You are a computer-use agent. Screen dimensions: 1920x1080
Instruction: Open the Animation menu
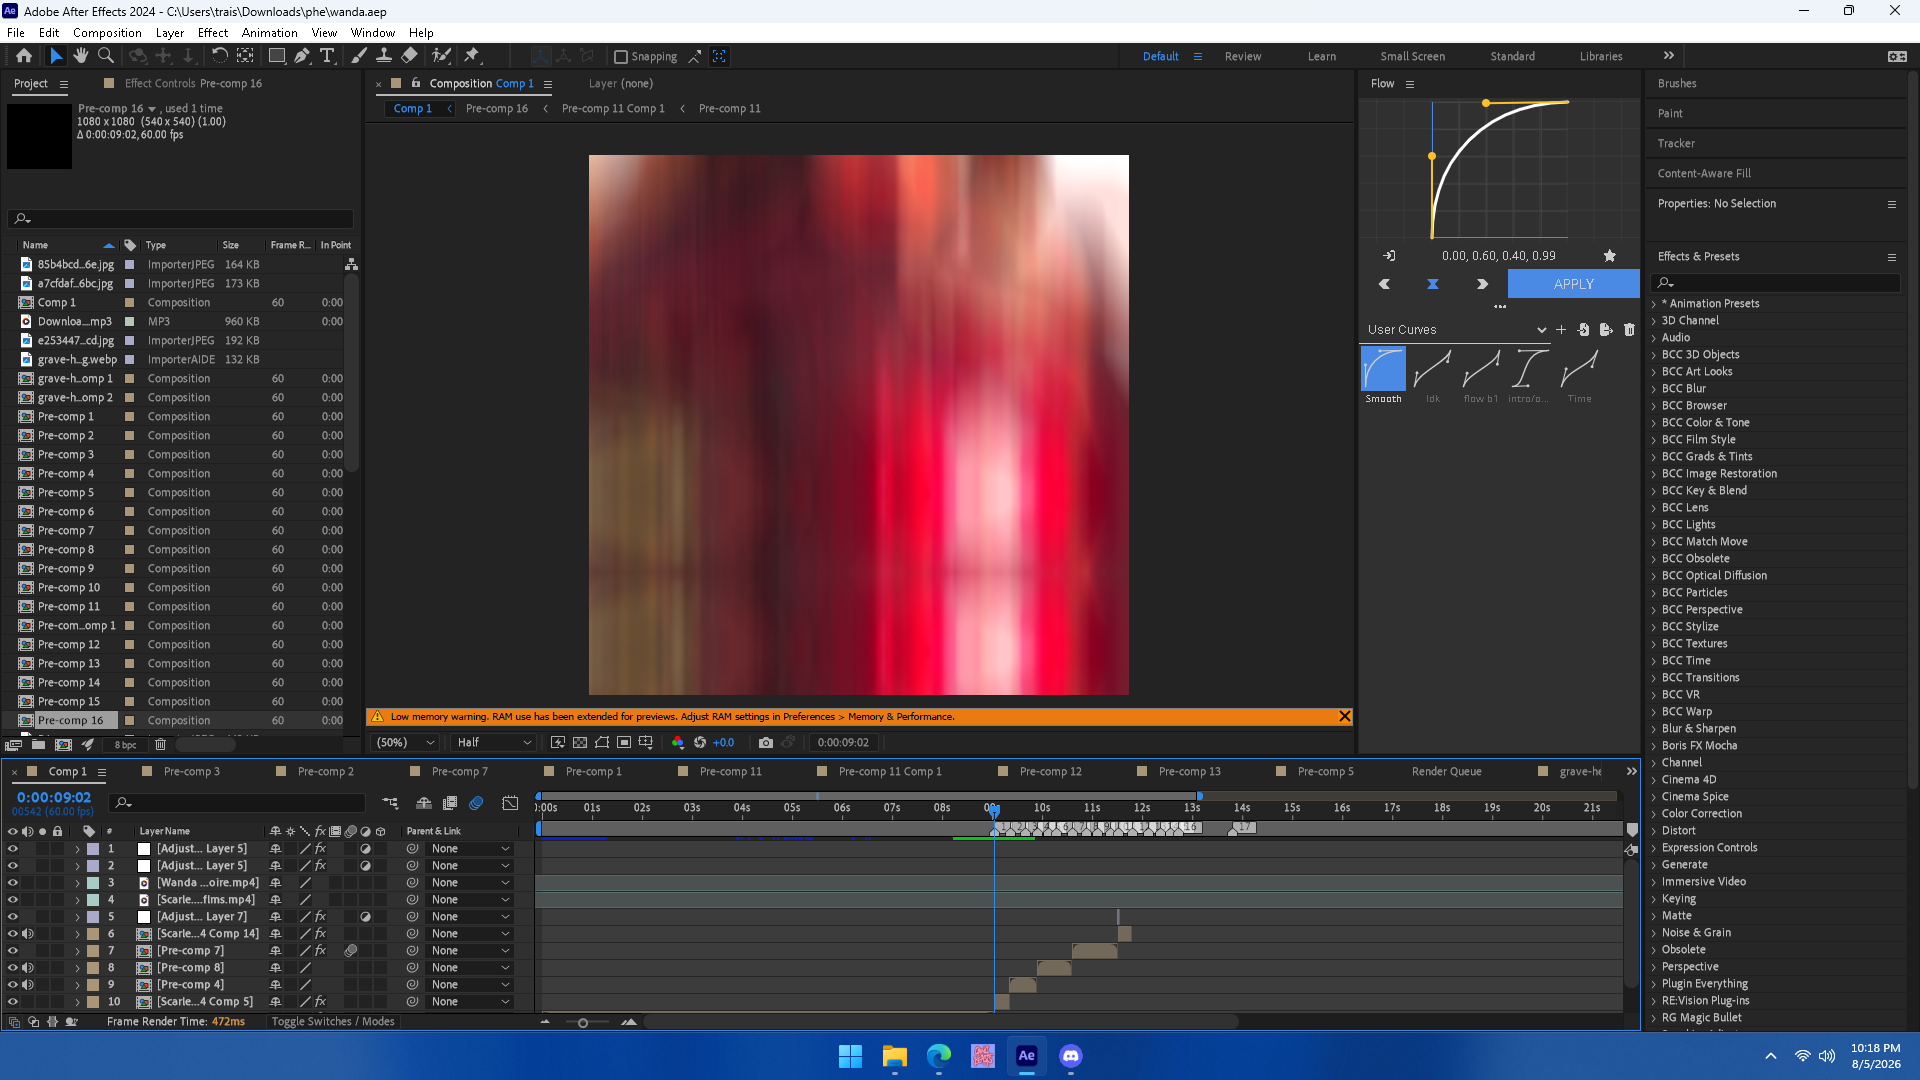point(269,32)
